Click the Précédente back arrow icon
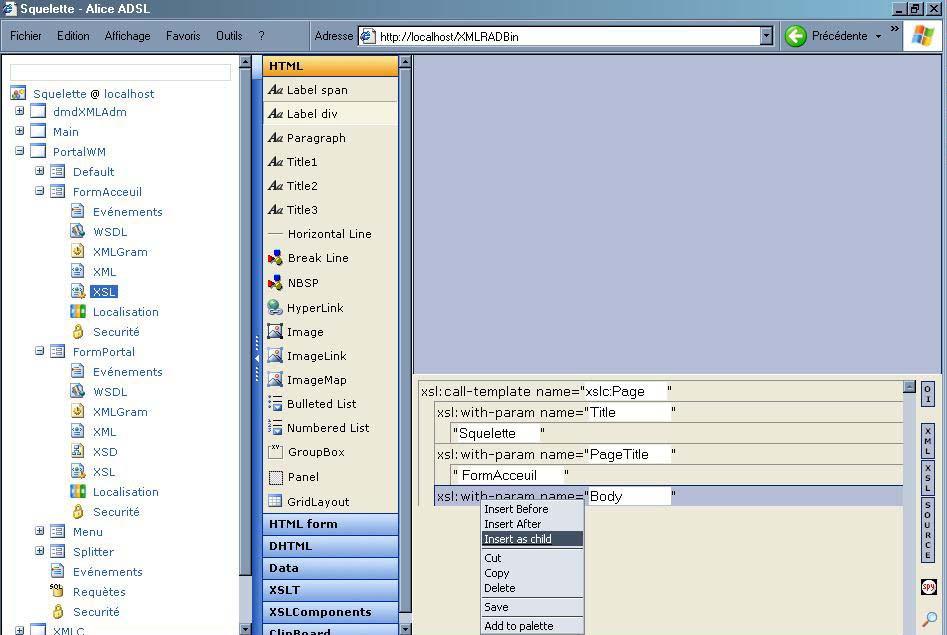Image resolution: width=947 pixels, height=635 pixels. pyautogui.click(x=796, y=36)
